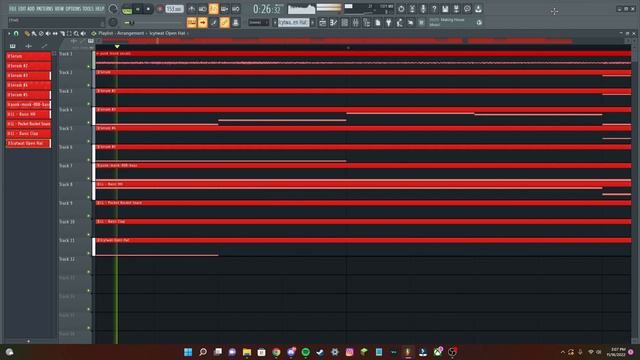Click the red Record button
The width and height of the screenshot is (640, 360).
pos(160,9)
